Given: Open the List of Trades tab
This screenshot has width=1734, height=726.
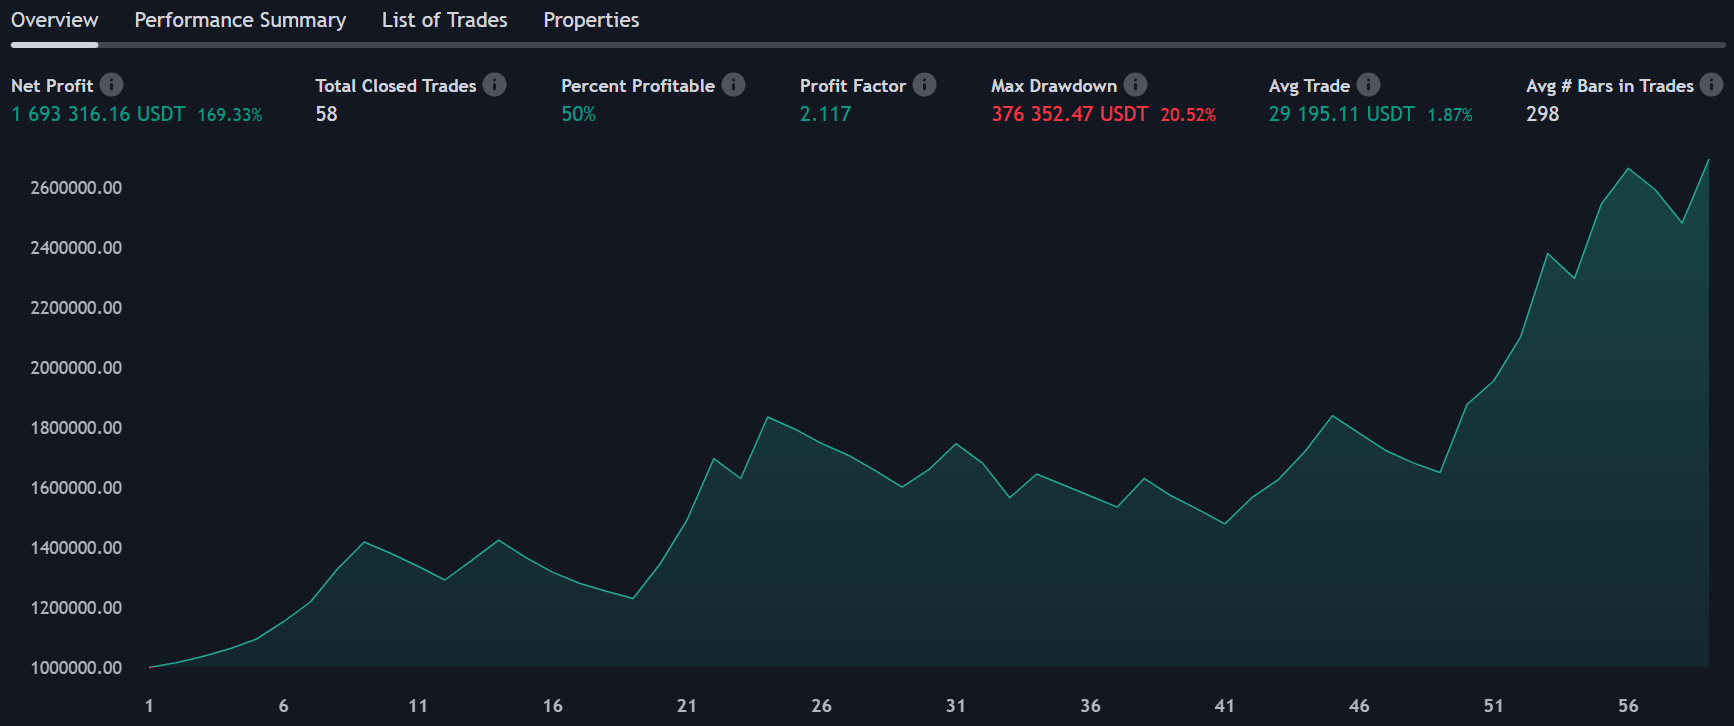Looking at the screenshot, I should click(444, 19).
